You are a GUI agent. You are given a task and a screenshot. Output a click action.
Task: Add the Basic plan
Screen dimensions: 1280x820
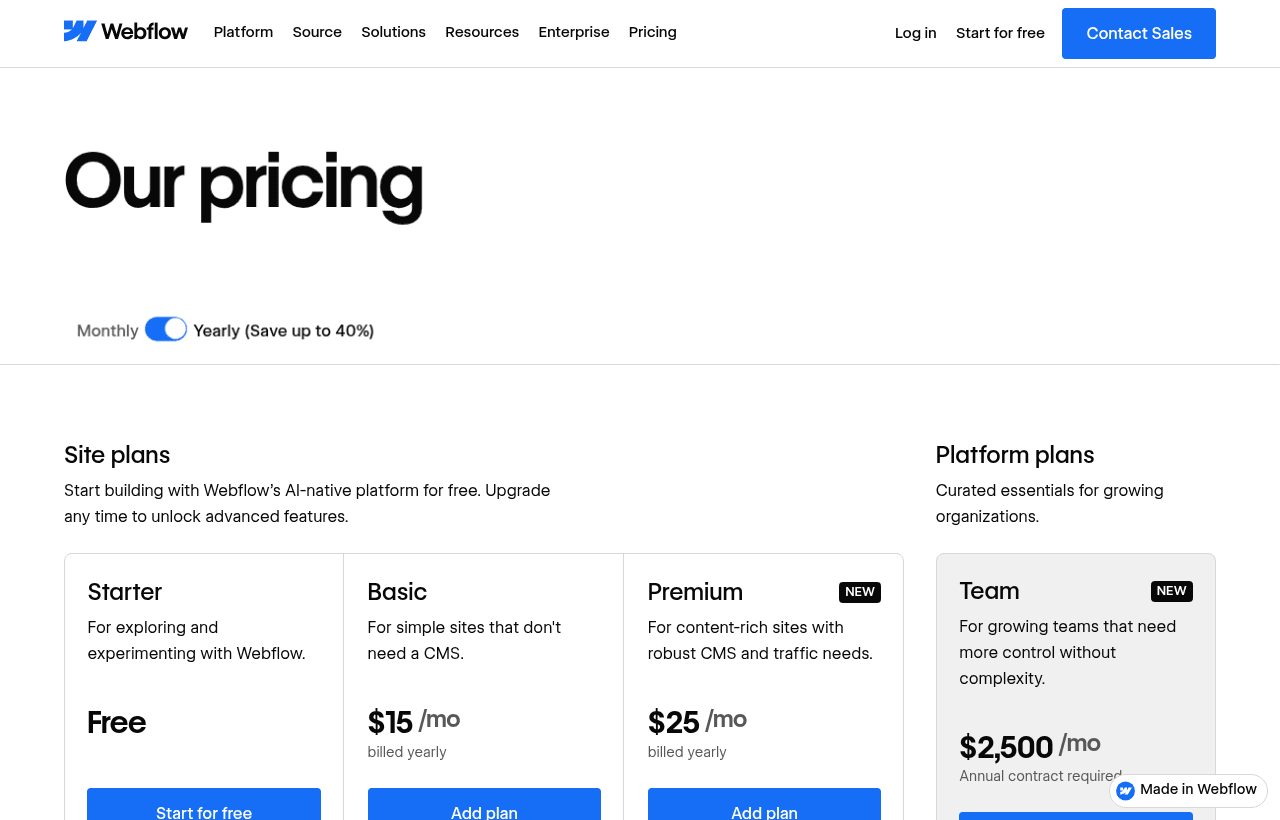(484, 805)
